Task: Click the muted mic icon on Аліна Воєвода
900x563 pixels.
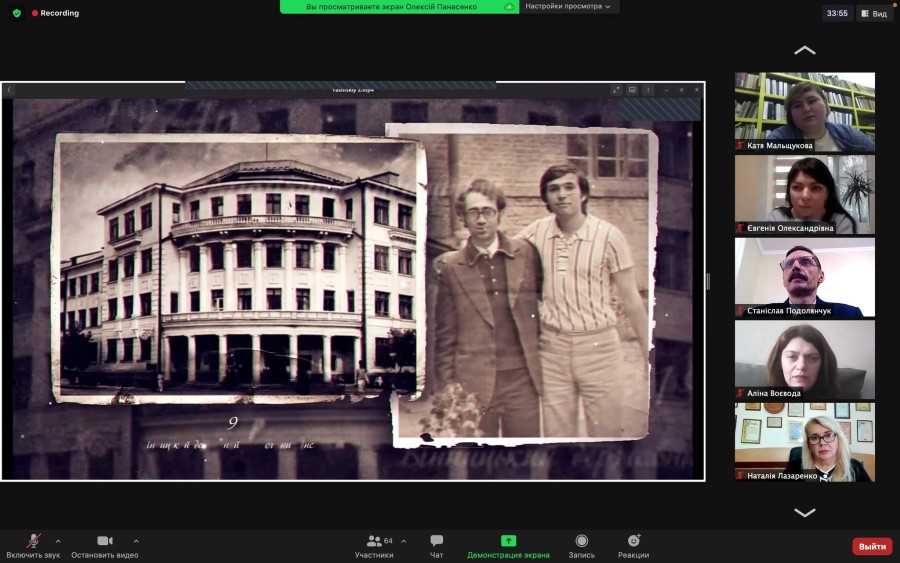Action: [x=740, y=394]
